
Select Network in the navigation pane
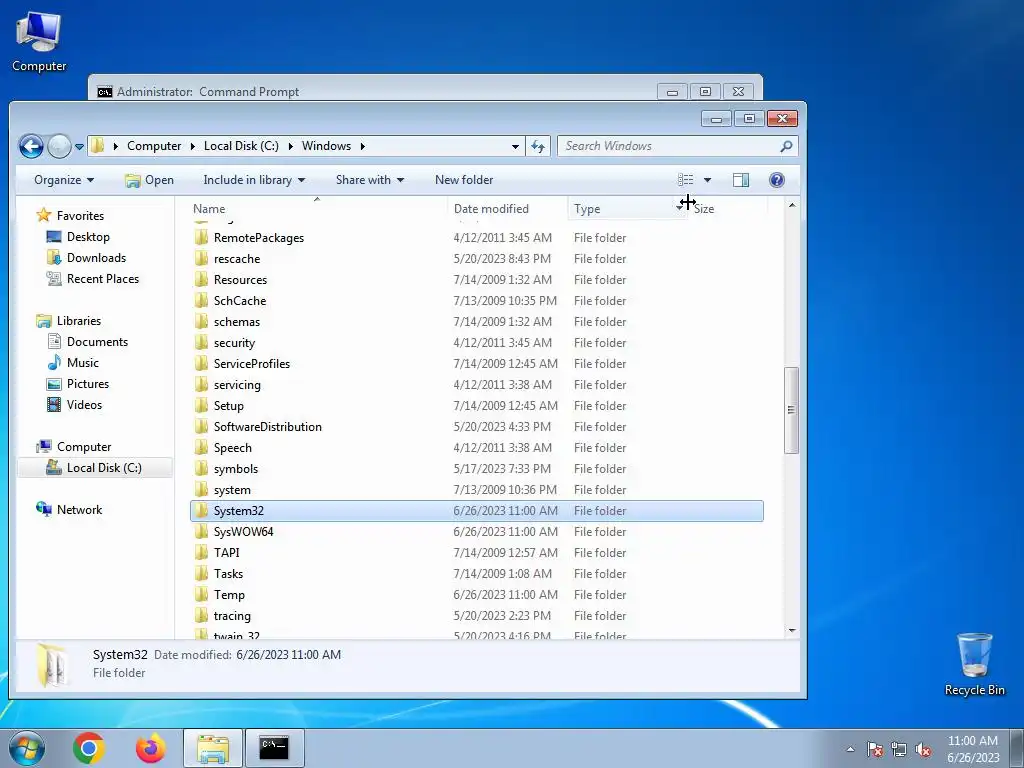[79, 509]
